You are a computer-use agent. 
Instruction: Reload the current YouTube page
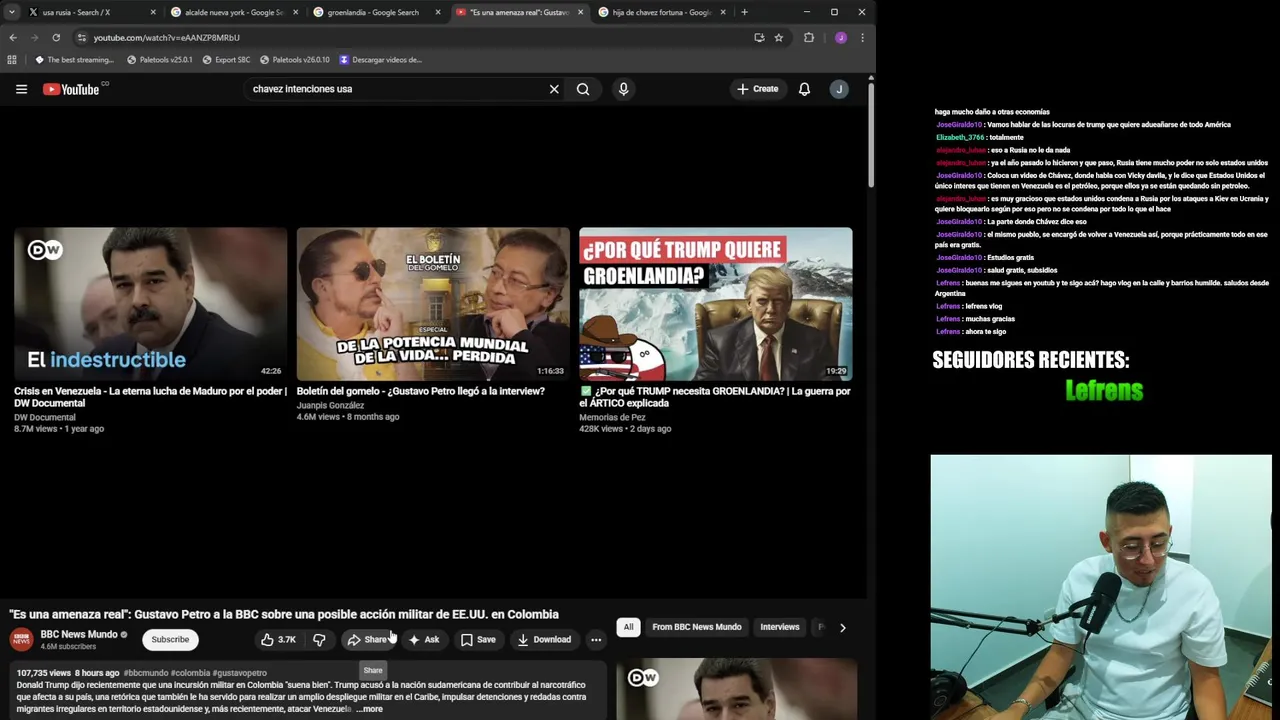(56, 38)
